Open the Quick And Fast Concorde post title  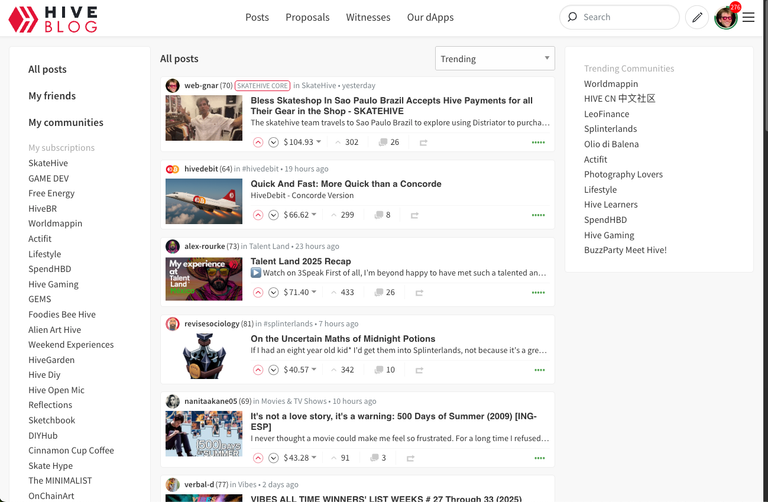point(346,184)
